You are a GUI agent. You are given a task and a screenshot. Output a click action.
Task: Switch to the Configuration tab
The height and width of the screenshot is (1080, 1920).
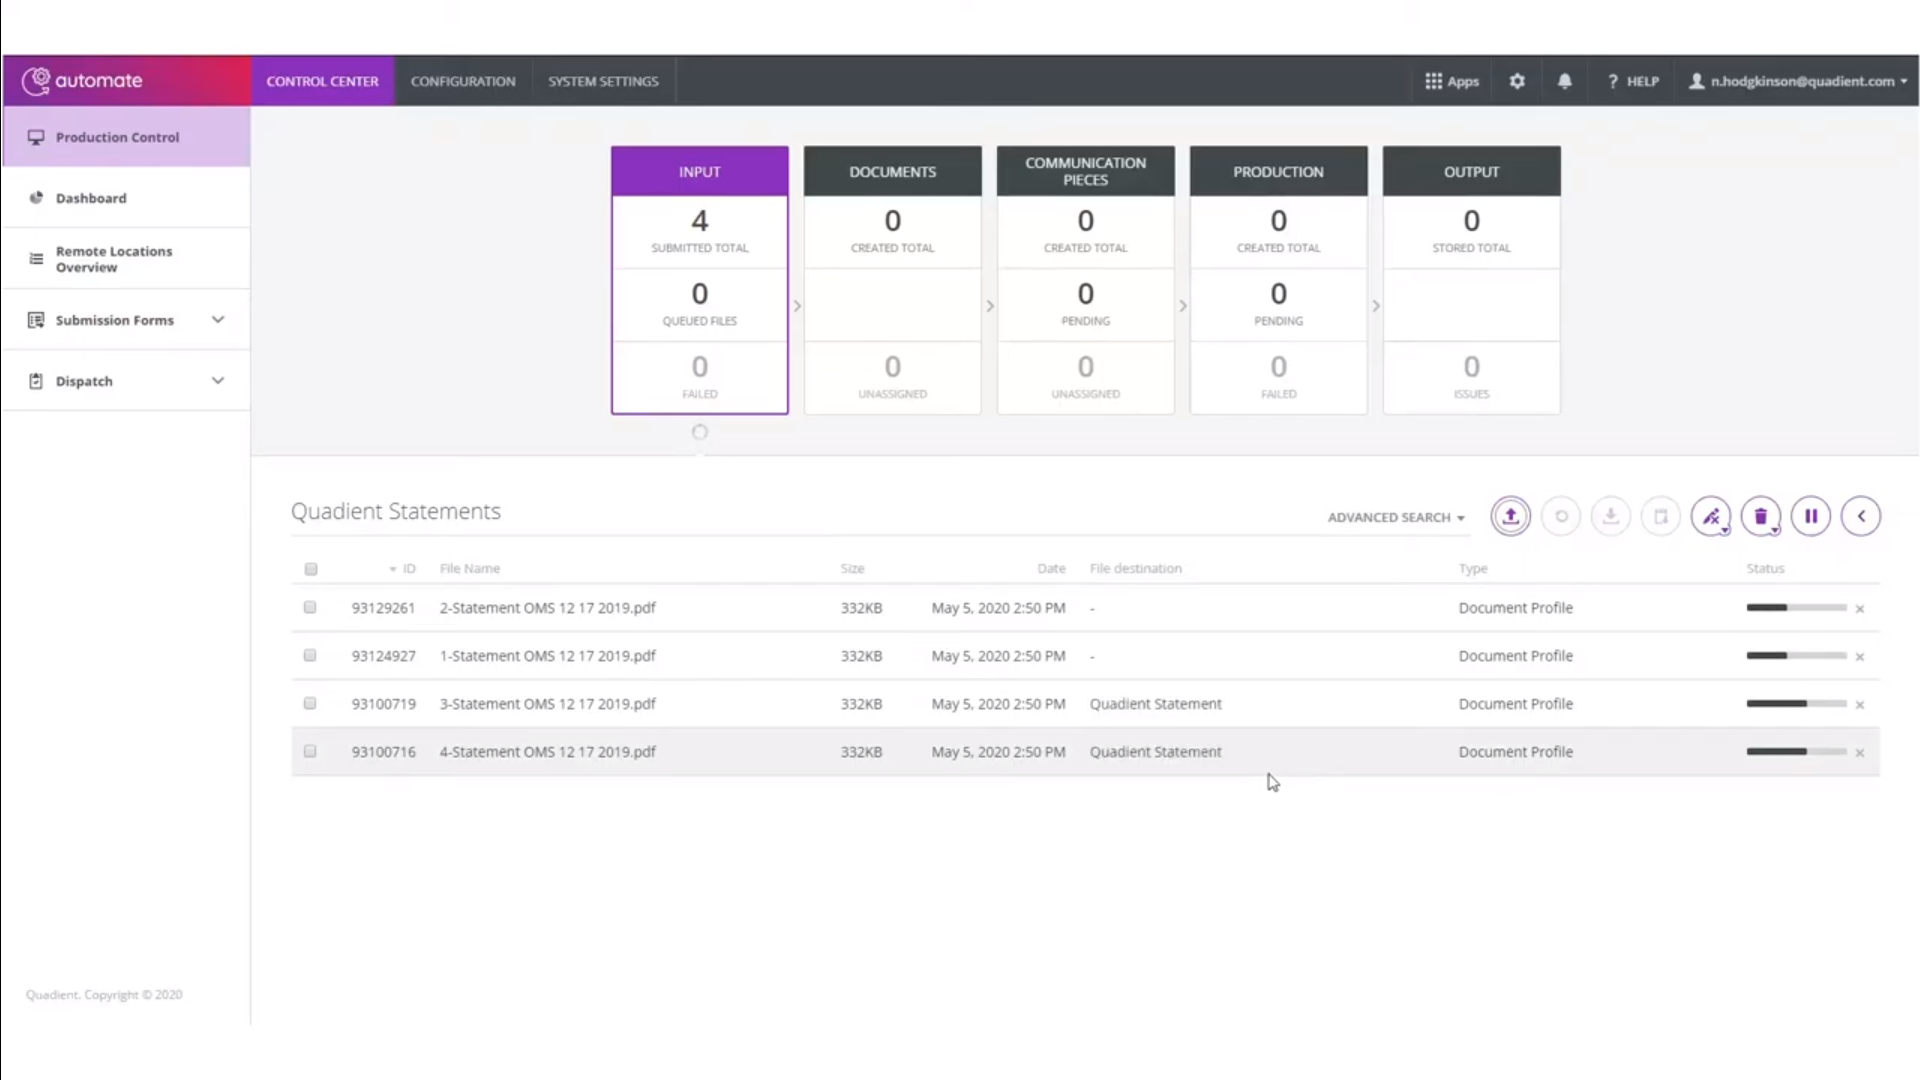coord(463,81)
